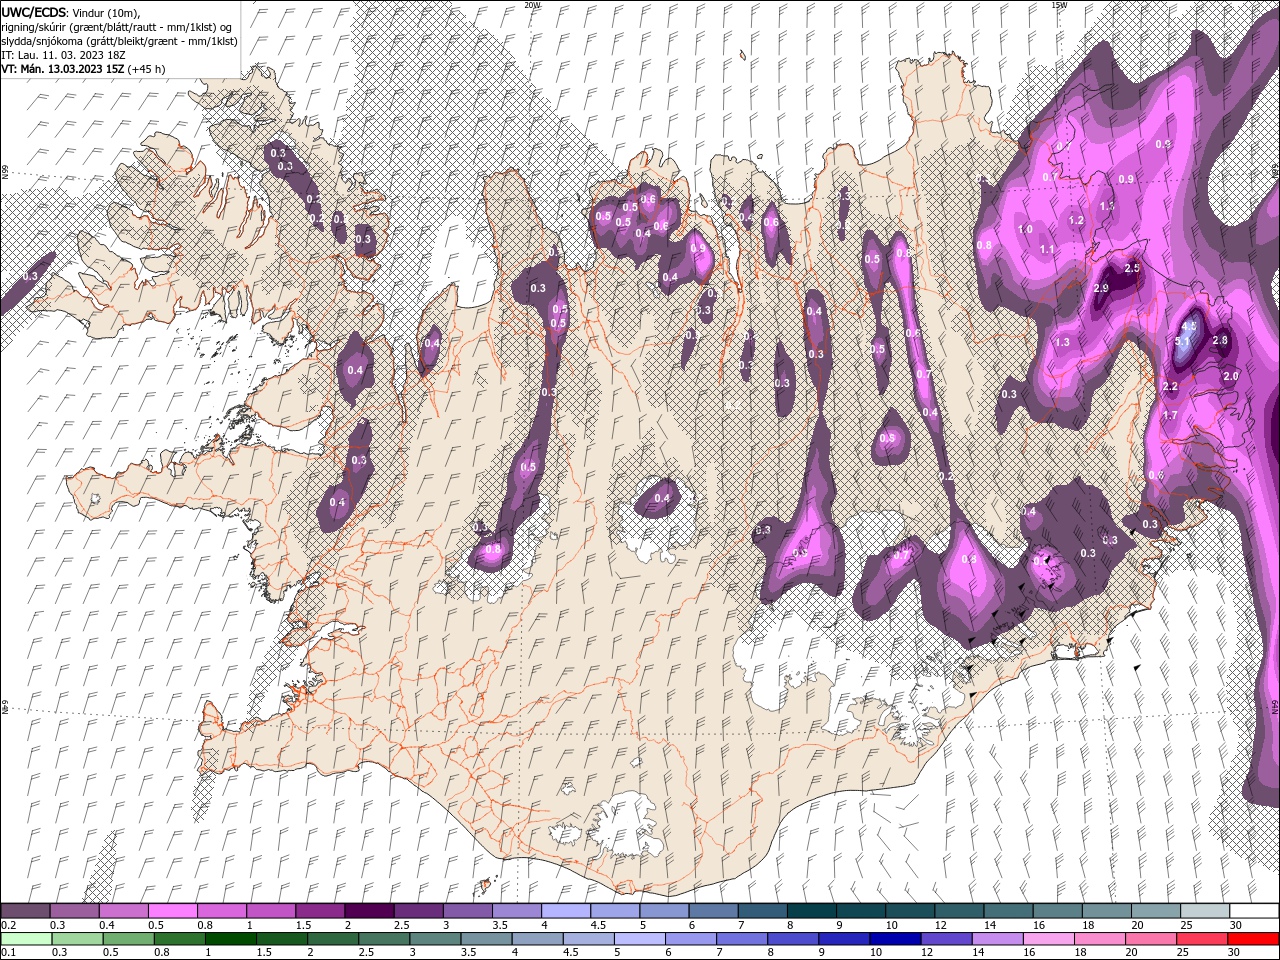Click the '2.5' precipitation value on the map
The width and height of the screenshot is (1280, 960).
(x=1132, y=269)
